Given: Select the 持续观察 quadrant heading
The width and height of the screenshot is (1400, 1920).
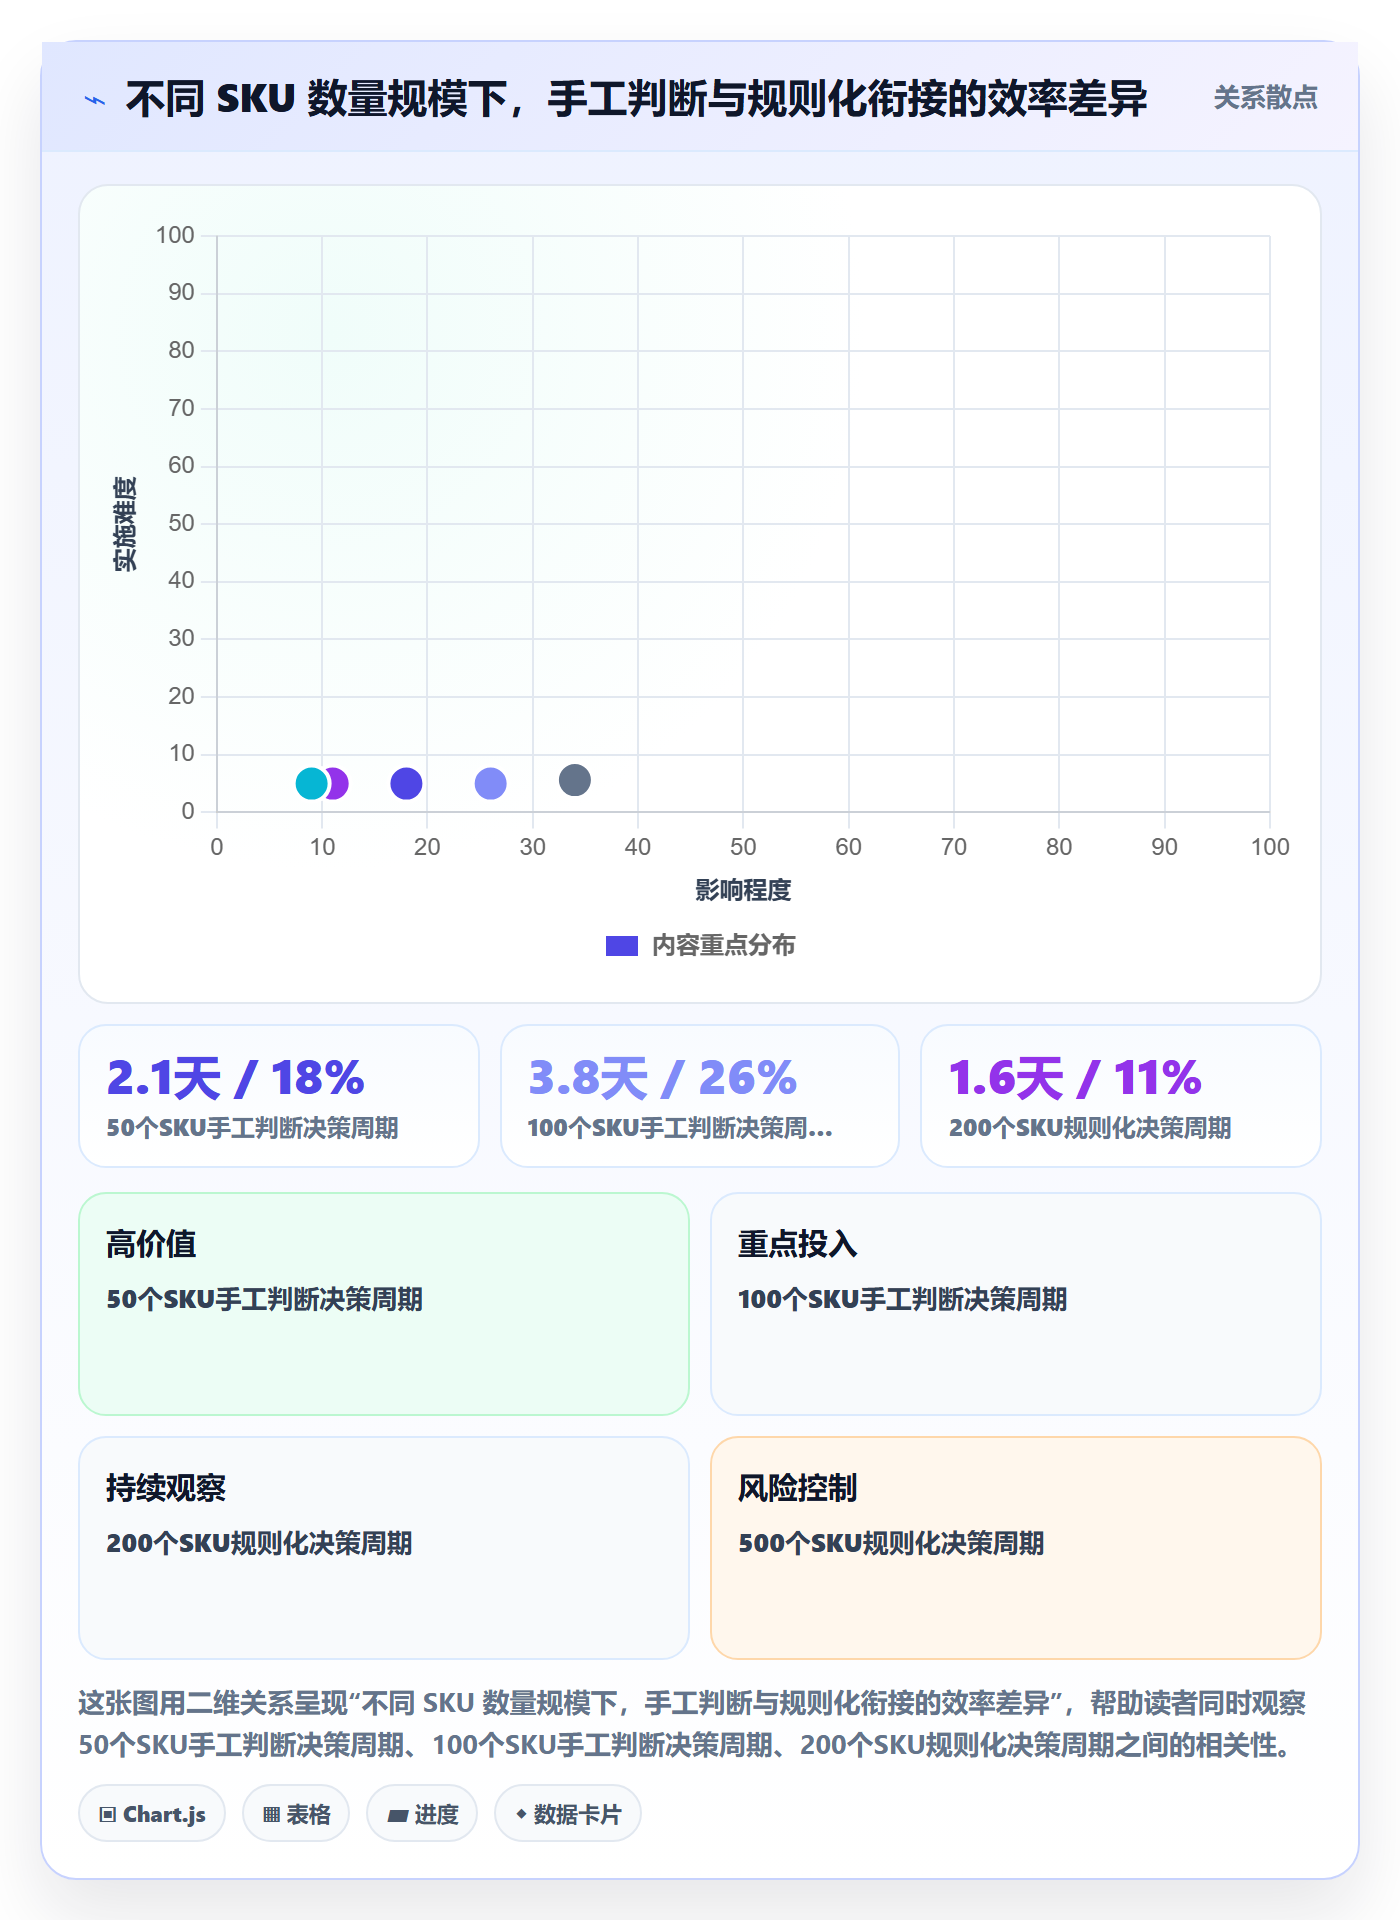Looking at the screenshot, I should [166, 1488].
